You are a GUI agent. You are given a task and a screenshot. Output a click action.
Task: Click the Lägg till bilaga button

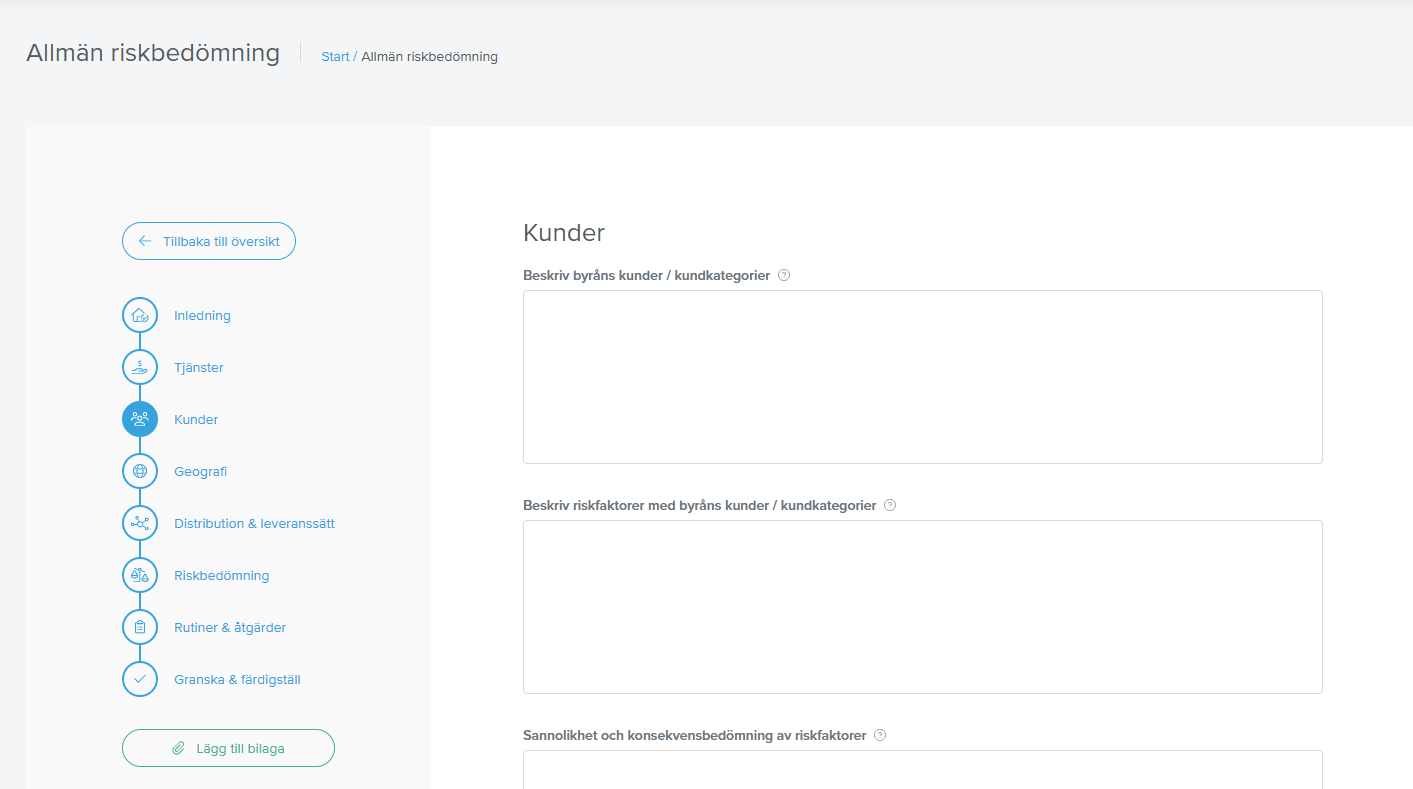click(228, 748)
